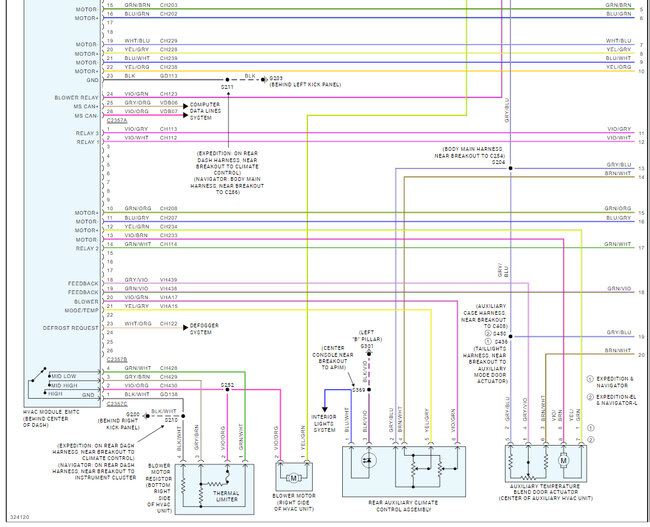The width and height of the screenshot is (650, 527).
Task: Click the HVAC Module, EMTC caption
Action: [51, 418]
